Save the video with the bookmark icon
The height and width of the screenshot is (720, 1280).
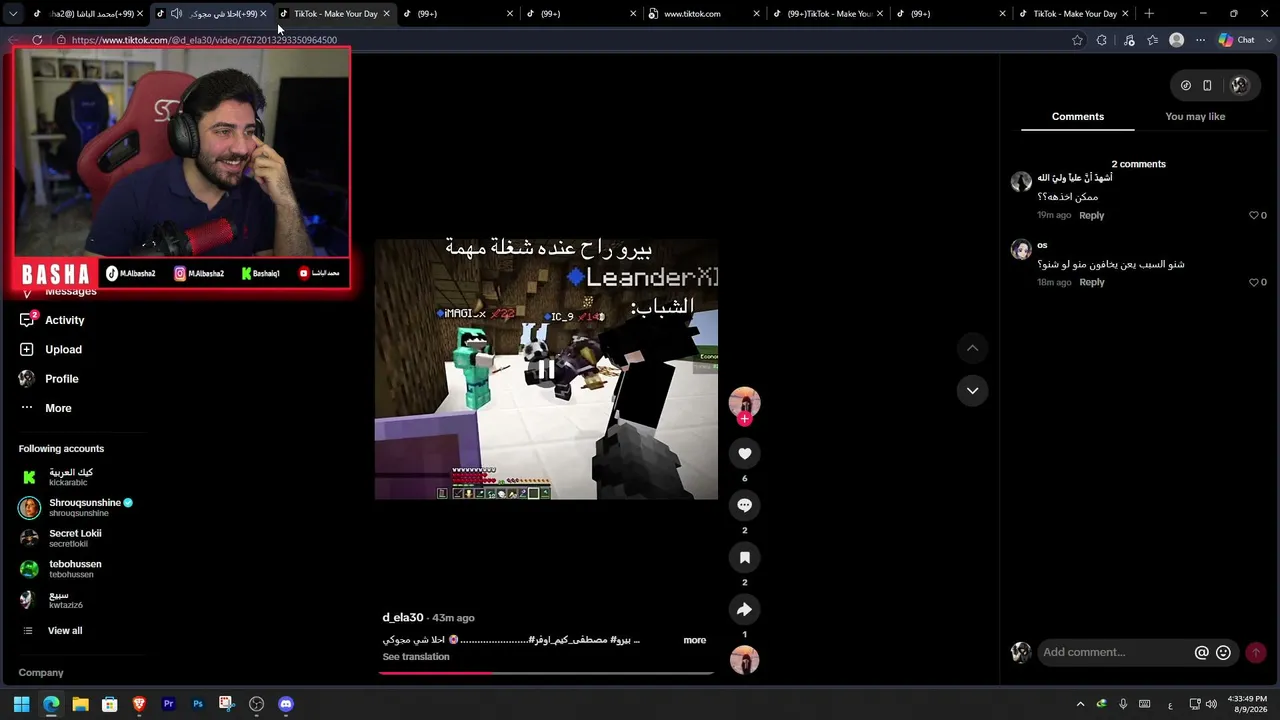(x=744, y=558)
